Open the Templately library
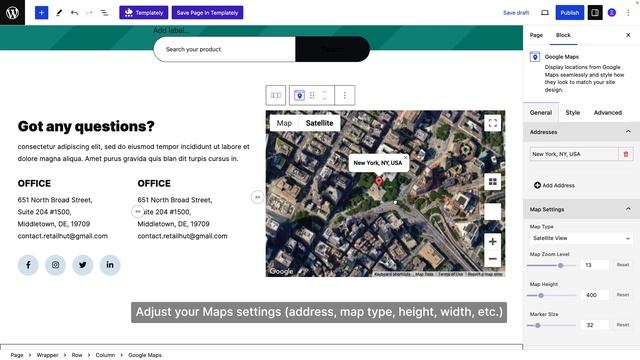This screenshot has height=360, width=640. coord(144,13)
